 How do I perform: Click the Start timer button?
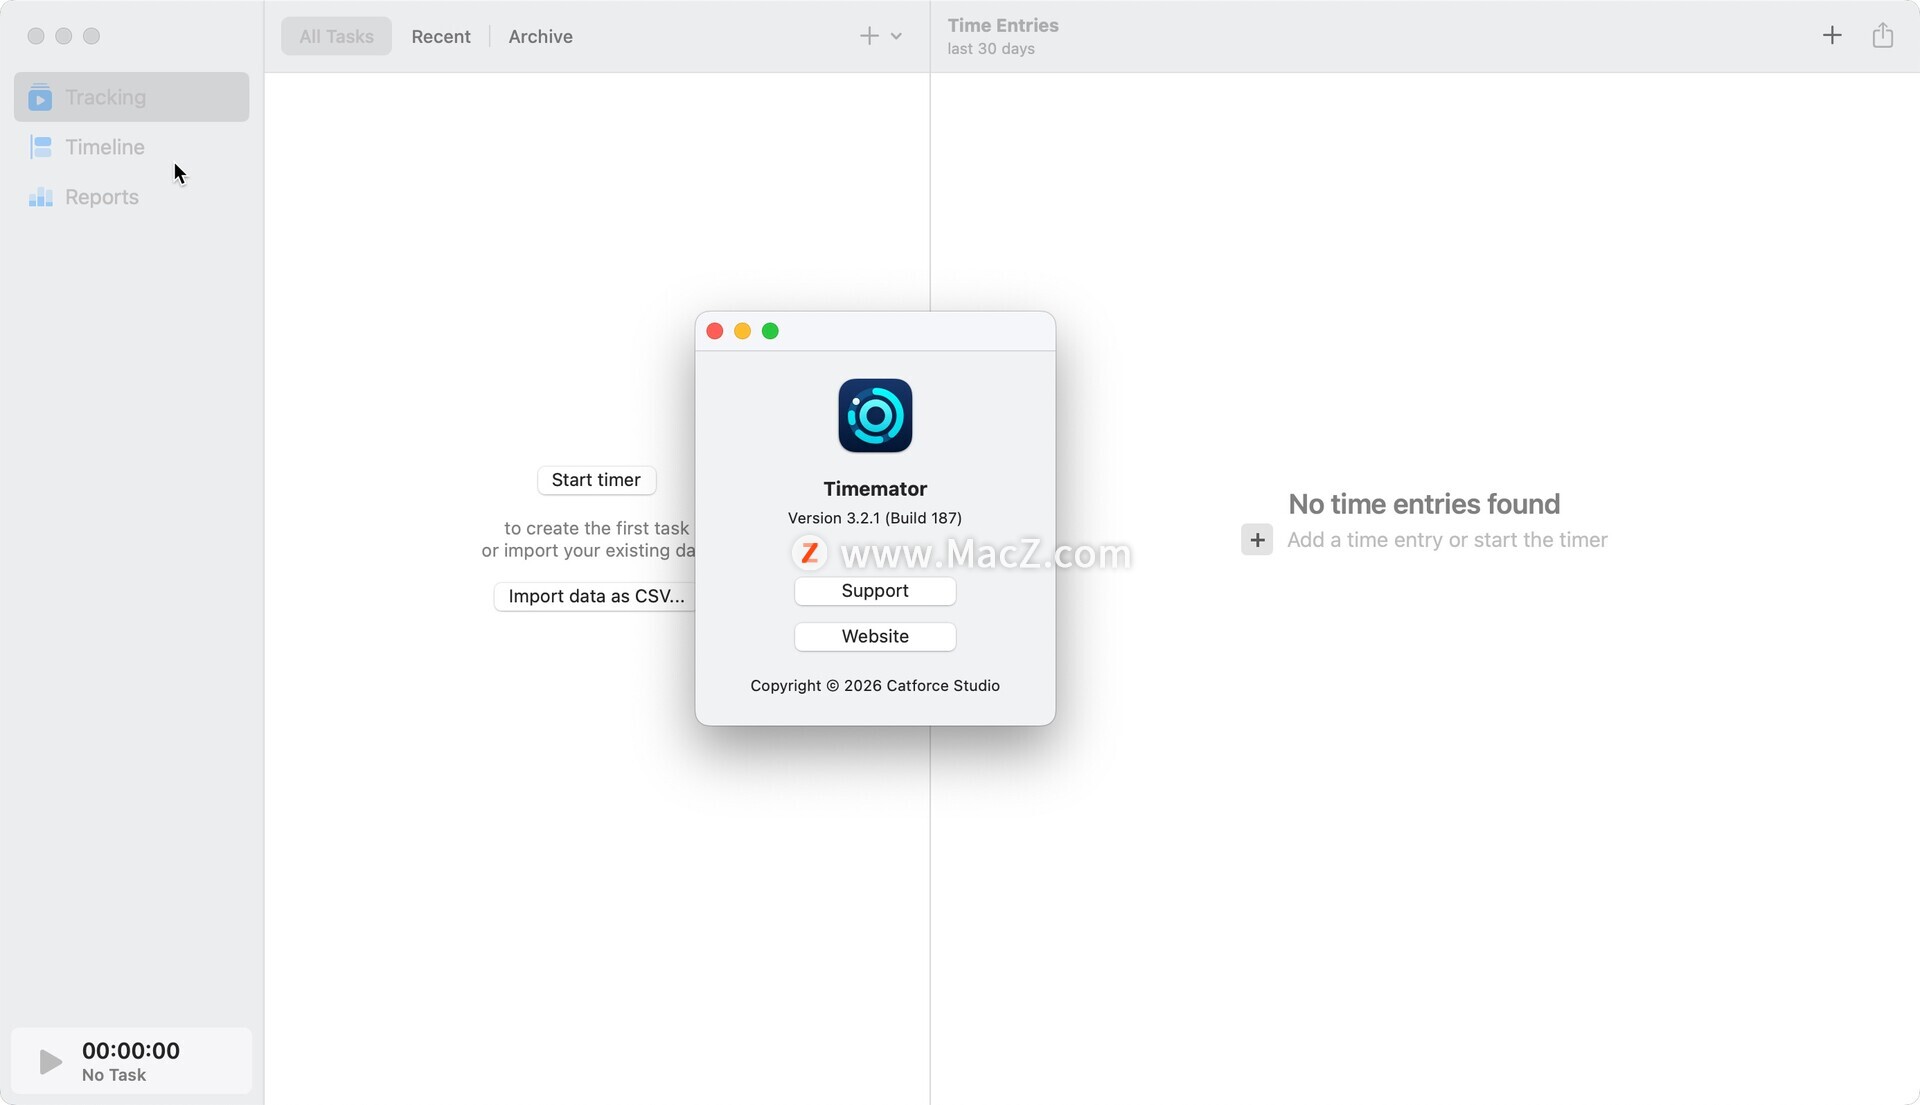596,480
